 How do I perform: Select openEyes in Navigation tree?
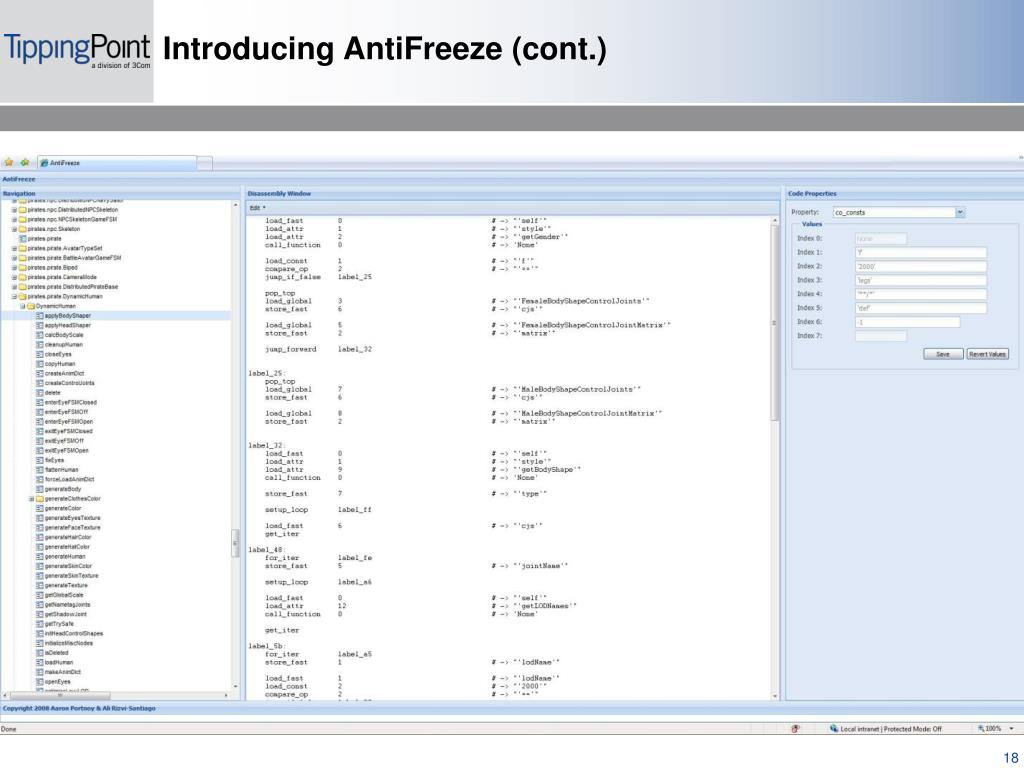click(x=57, y=682)
